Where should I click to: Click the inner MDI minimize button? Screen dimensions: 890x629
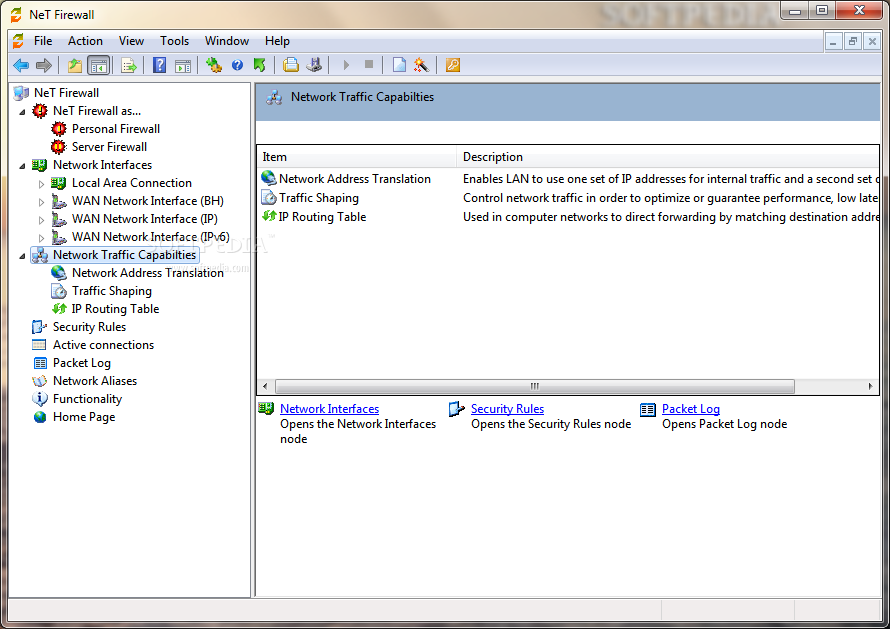point(833,41)
